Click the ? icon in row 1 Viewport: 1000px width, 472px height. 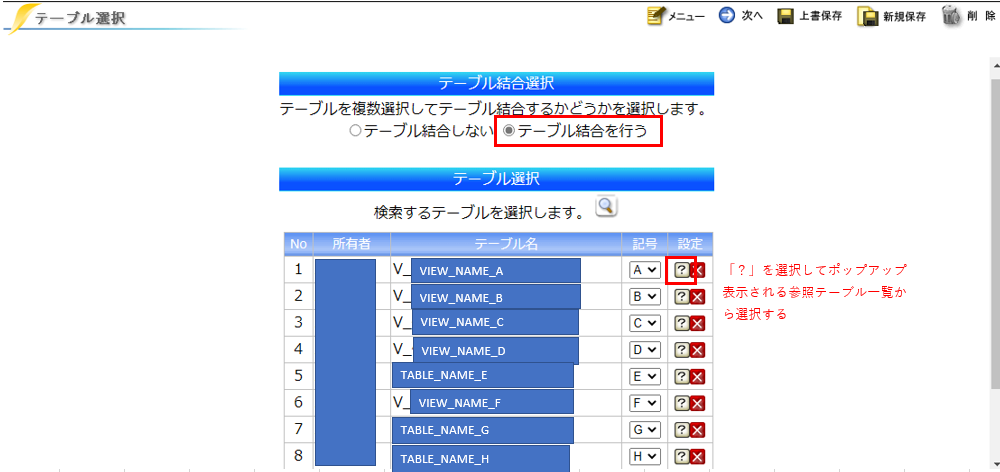click(681, 270)
